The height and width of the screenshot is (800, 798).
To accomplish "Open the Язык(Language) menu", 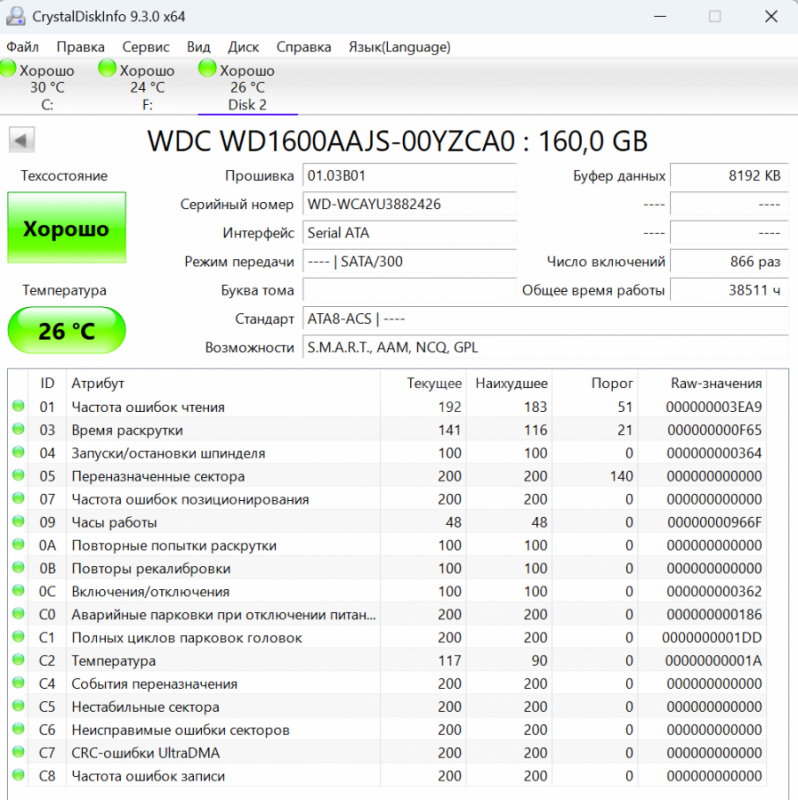I will coord(400,47).
